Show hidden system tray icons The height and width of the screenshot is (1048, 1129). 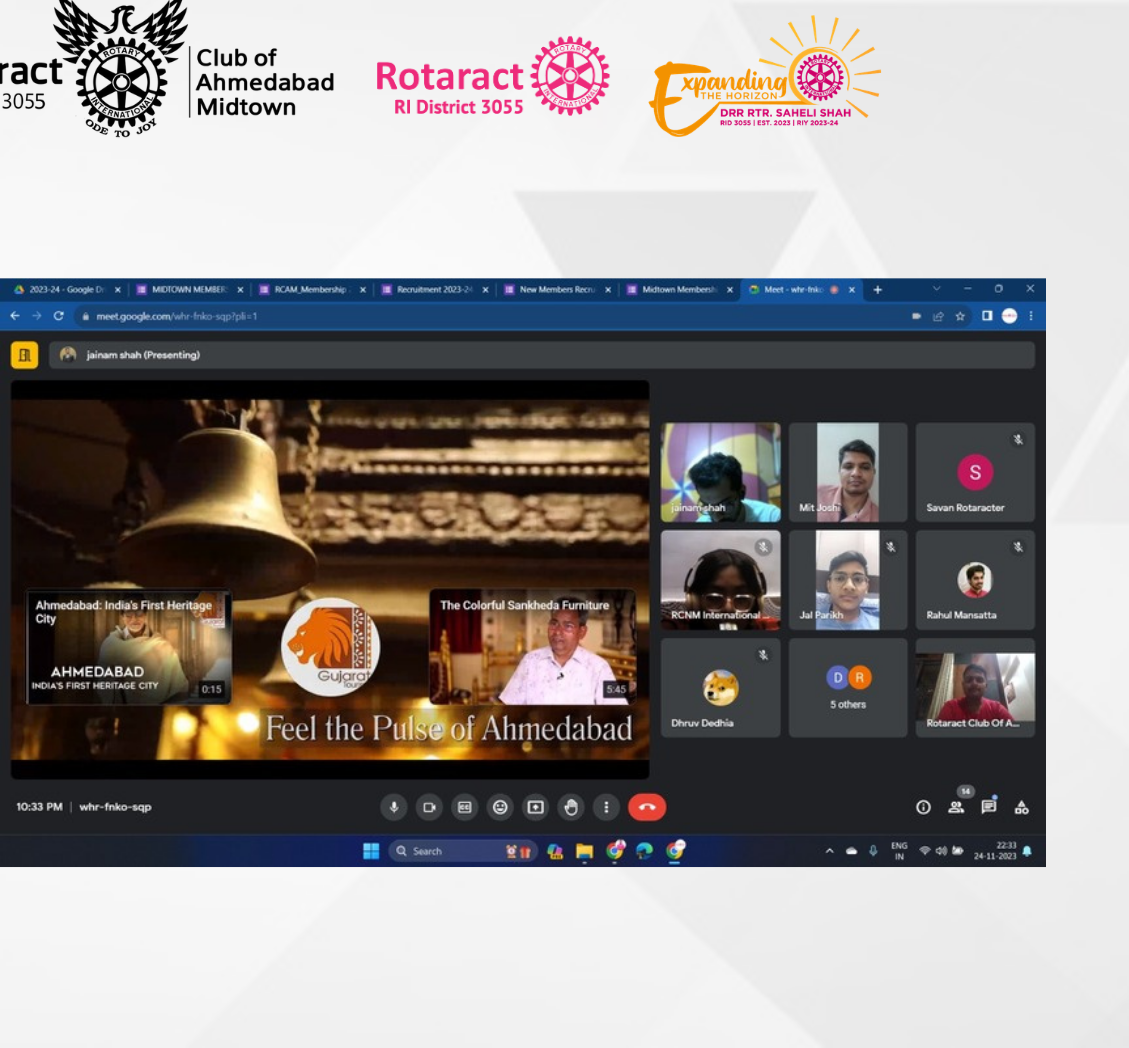point(829,851)
